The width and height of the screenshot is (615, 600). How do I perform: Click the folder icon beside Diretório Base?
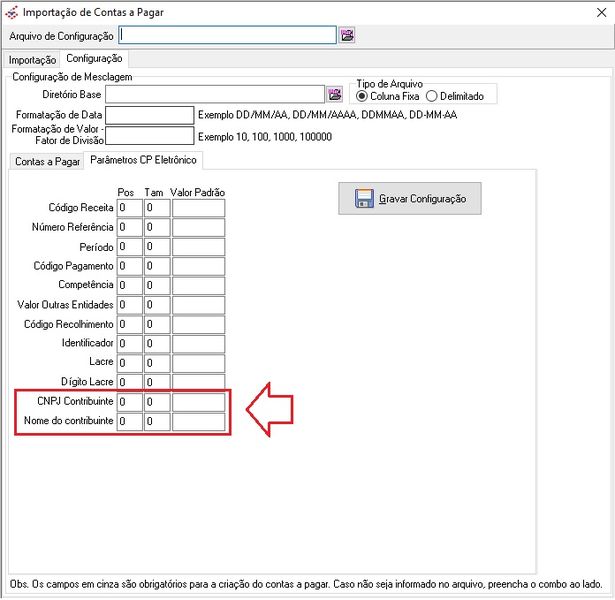coord(335,95)
